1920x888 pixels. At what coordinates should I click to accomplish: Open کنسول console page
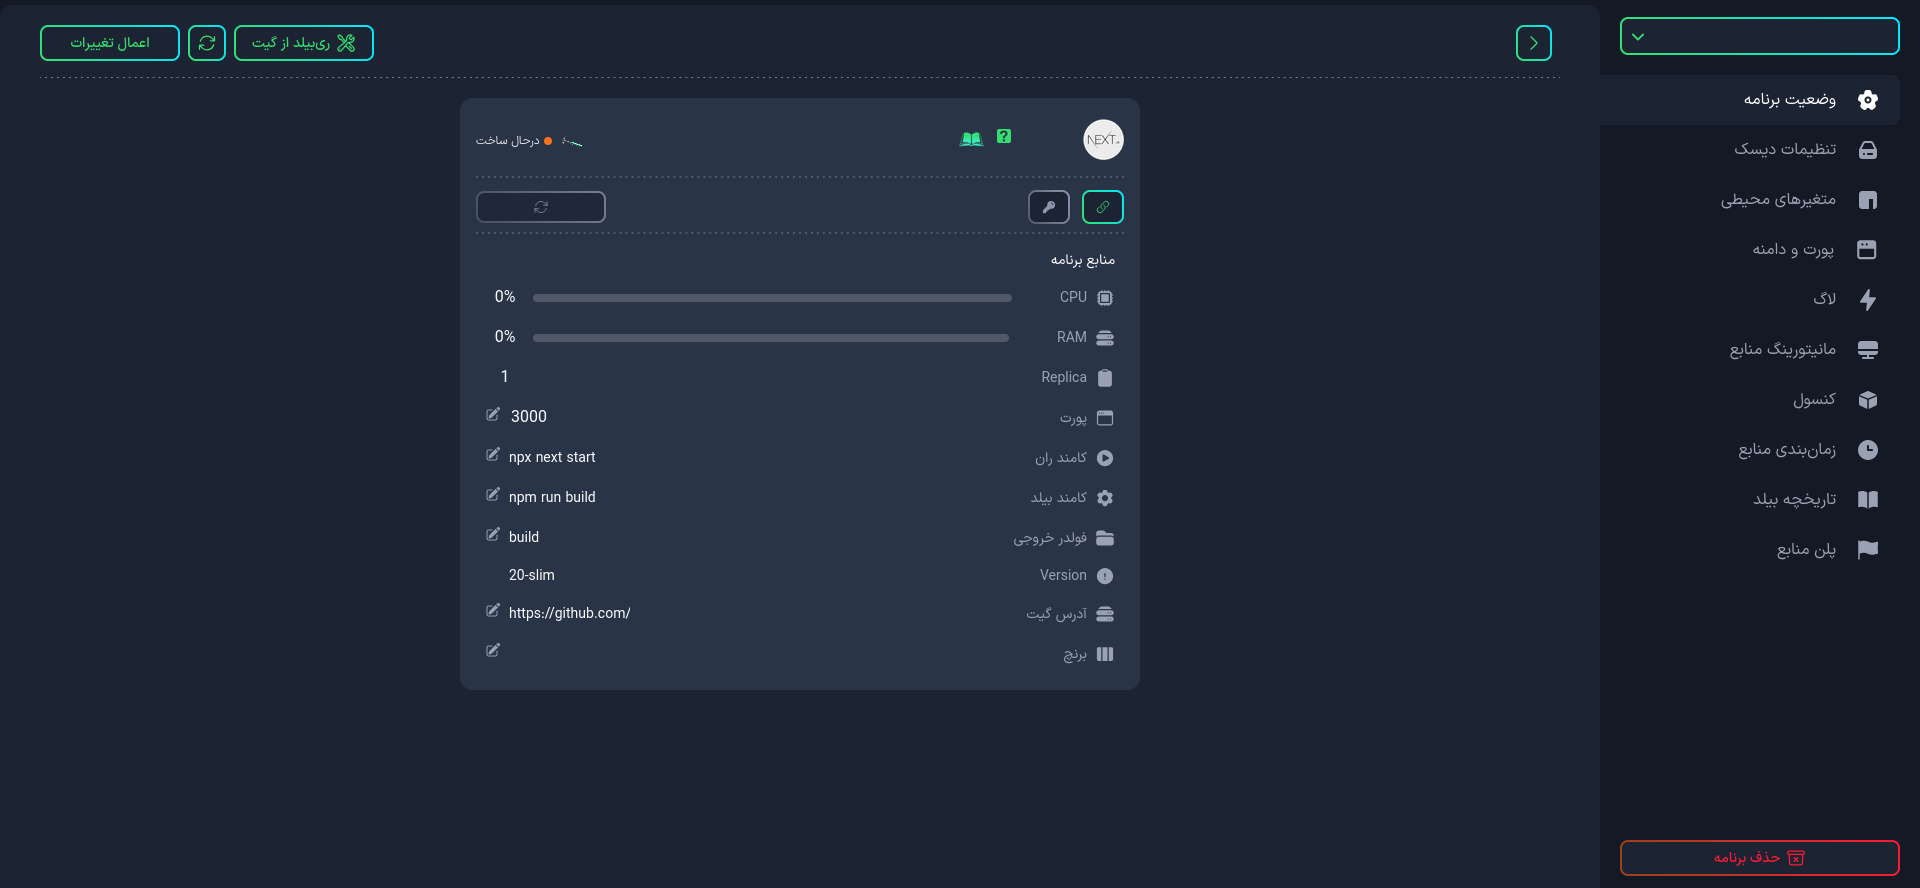tap(1750, 400)
